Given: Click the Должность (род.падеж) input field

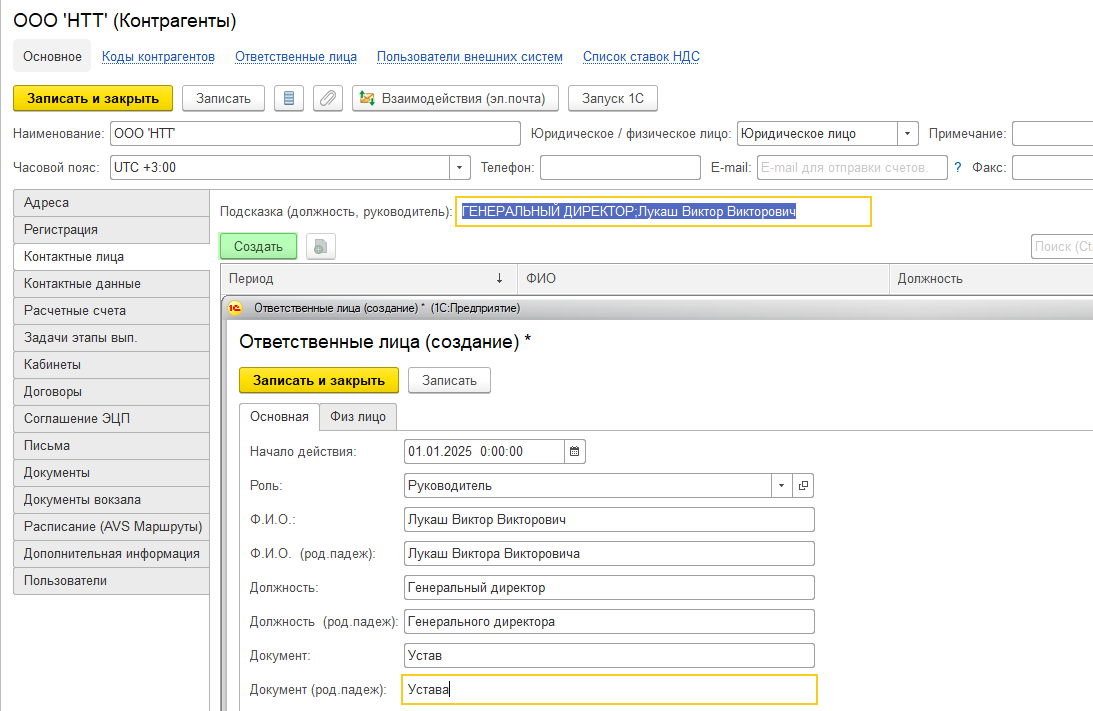Looking at the screenshot, I should 609,621.
